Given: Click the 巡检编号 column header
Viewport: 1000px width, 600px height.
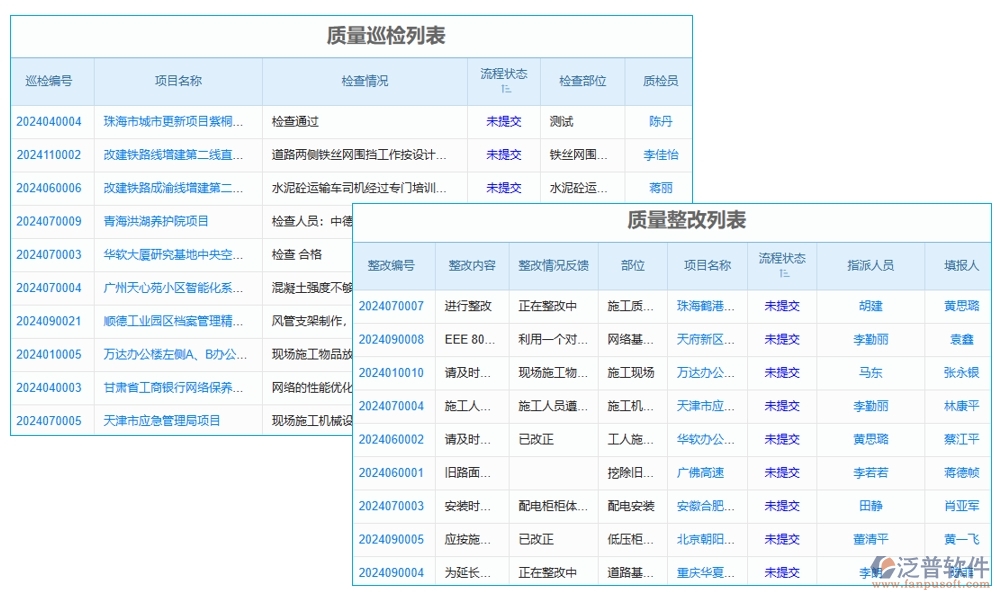Looking at the screenshot, I should coord(50,81).
